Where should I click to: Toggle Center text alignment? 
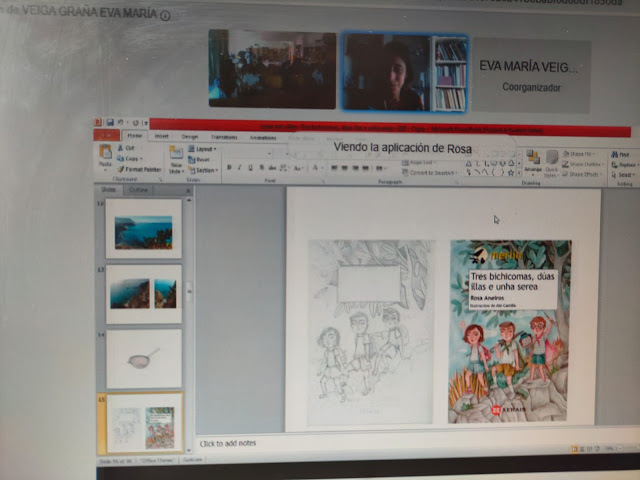pyautogui.click(x=345, y=168)
